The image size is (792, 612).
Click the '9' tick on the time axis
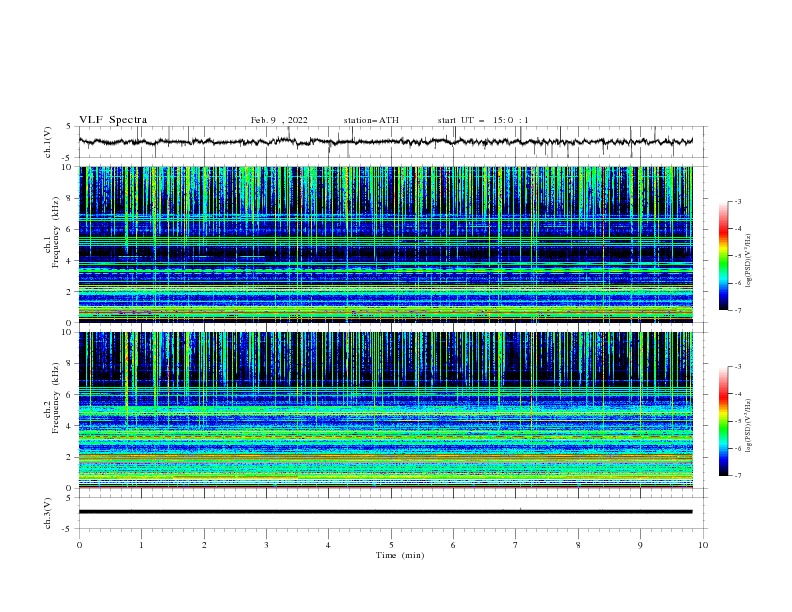pyautogui.click(x=640, y=545)
